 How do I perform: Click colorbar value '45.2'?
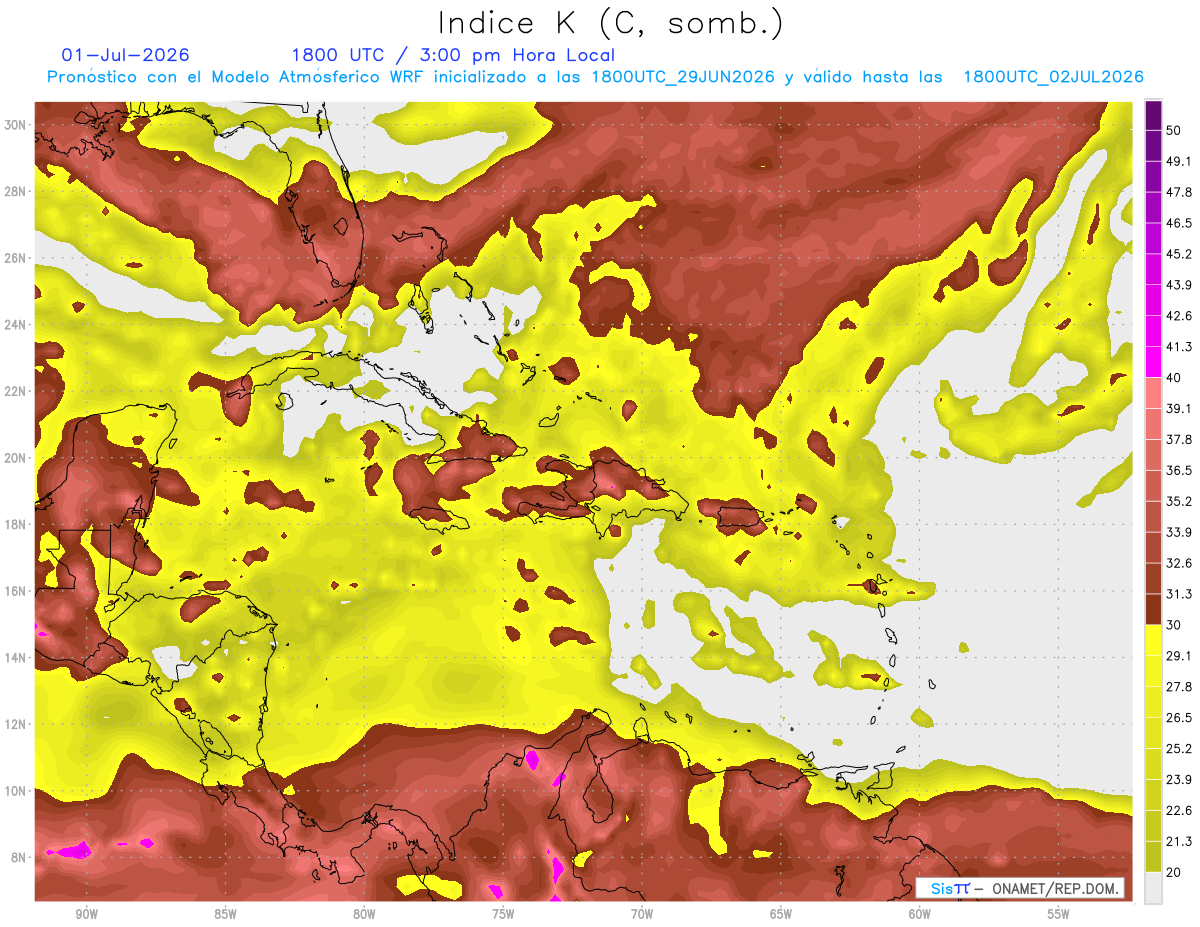click(1181, 254)
